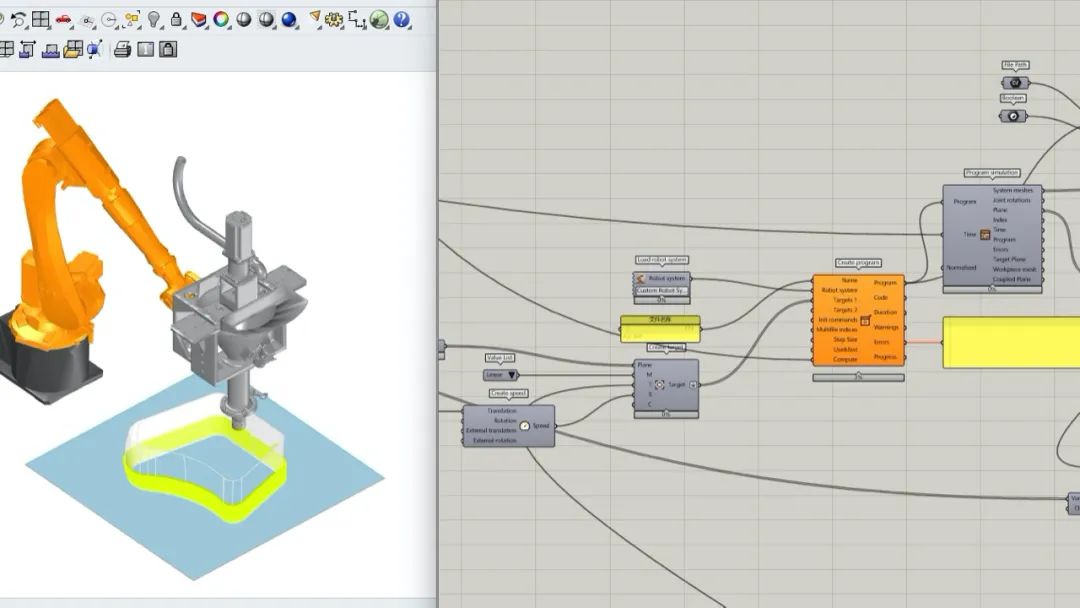Click the large yellow Errors output panel
Viewport: 1080px width, 608px height.
[x=1011, y=342]
